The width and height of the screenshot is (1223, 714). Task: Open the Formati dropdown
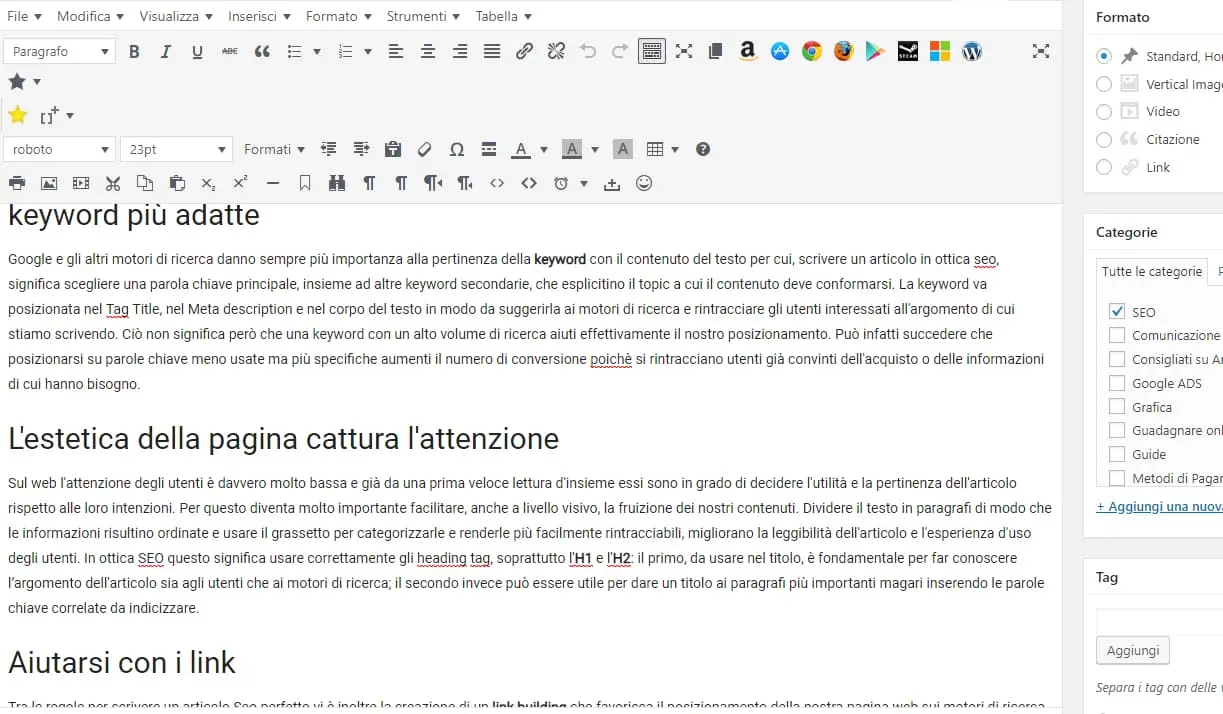pyautogui.click(x=274, y=149)
